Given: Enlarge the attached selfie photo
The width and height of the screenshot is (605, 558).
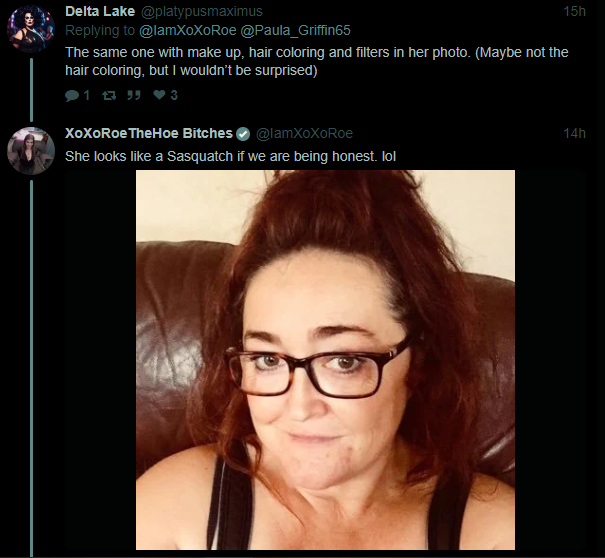Looking at the screenshot, I should coord(325,360).
